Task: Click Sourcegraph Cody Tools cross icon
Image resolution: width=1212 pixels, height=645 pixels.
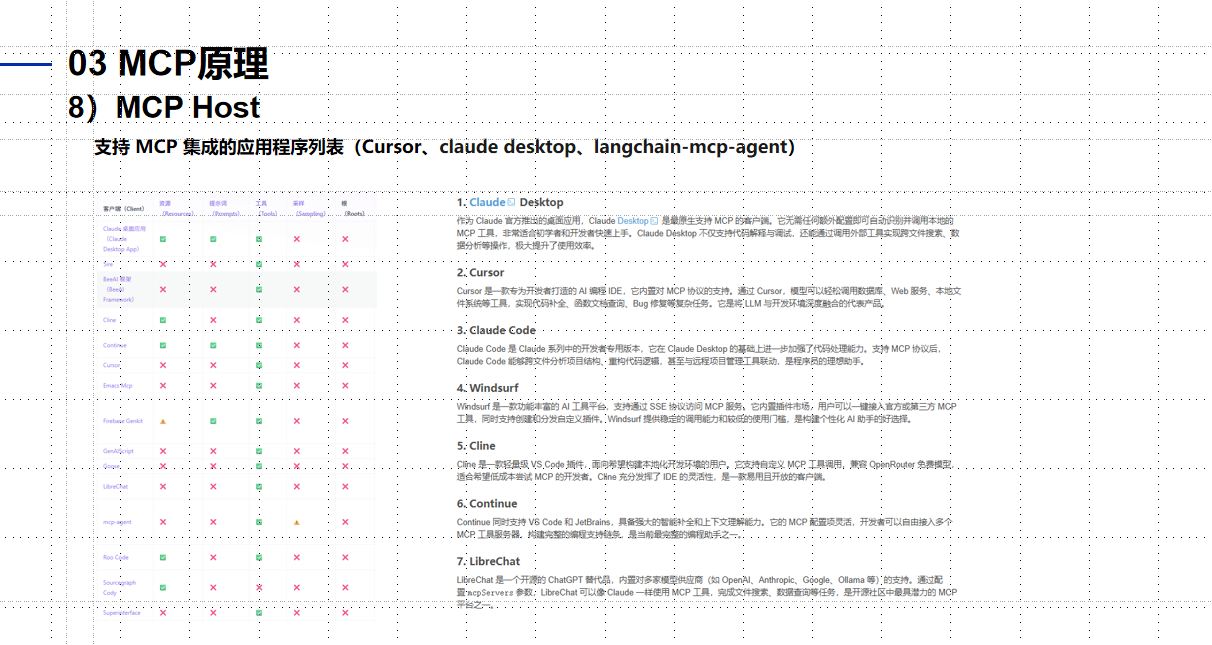Action: [259, 588]
